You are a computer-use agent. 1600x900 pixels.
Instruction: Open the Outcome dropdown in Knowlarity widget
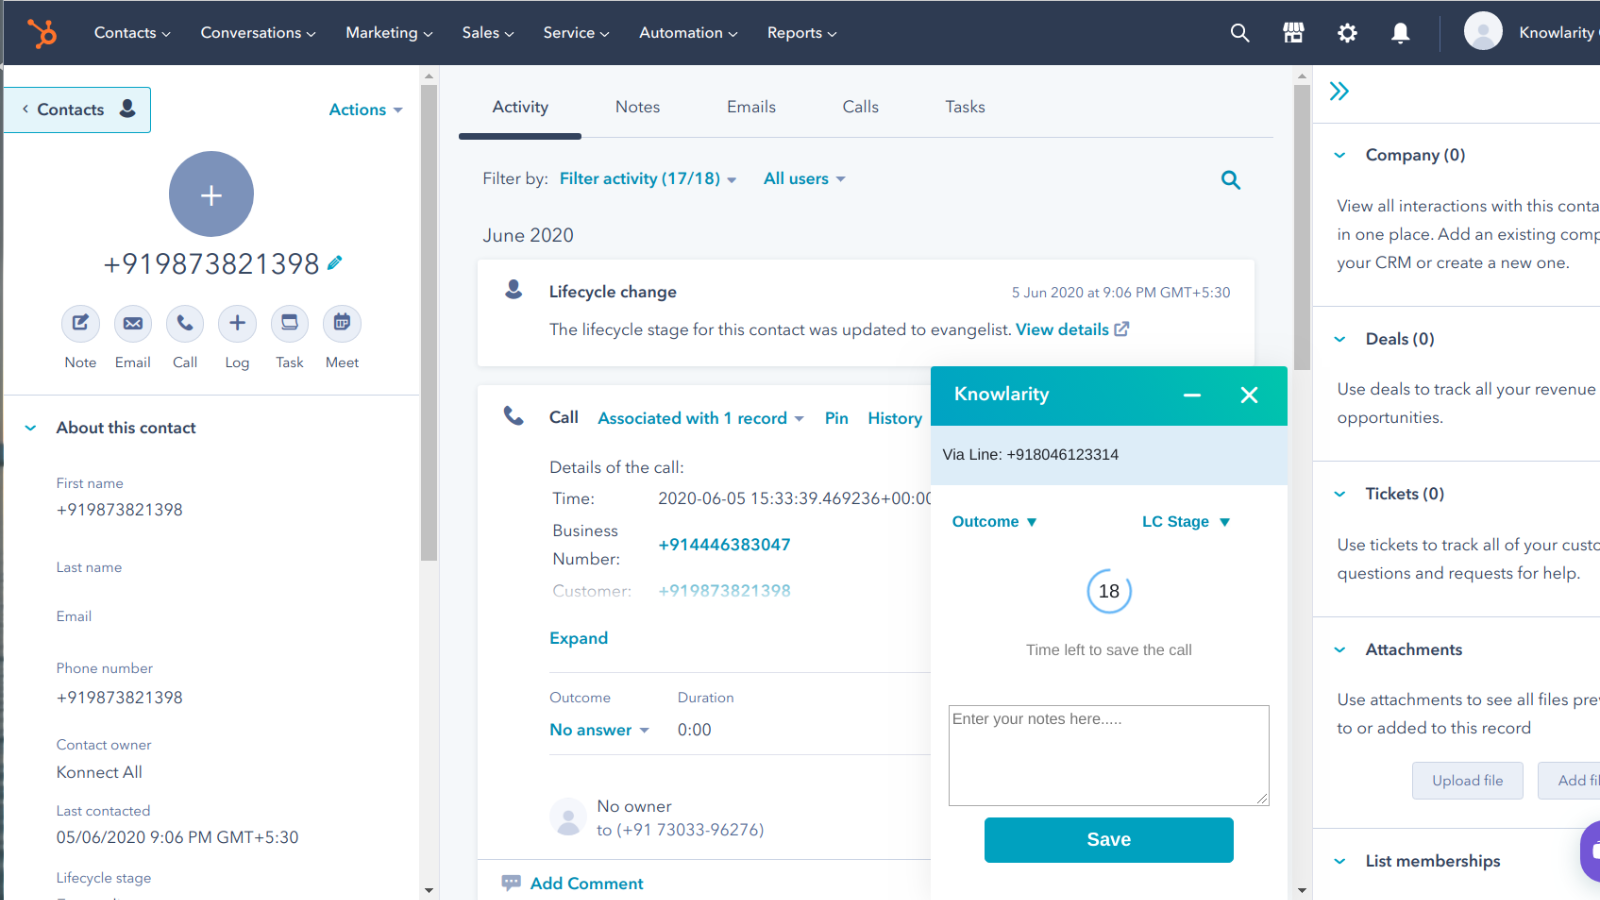point(994,522)
